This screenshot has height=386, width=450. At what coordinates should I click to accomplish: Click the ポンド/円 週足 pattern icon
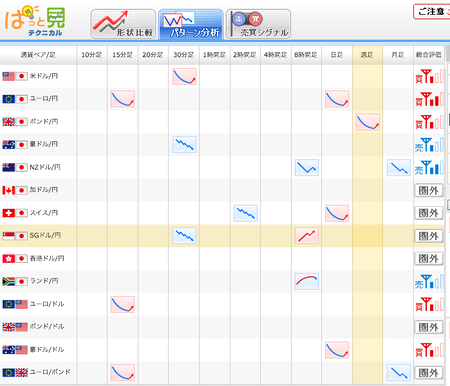pyautogui.click(x=368, y=122)
